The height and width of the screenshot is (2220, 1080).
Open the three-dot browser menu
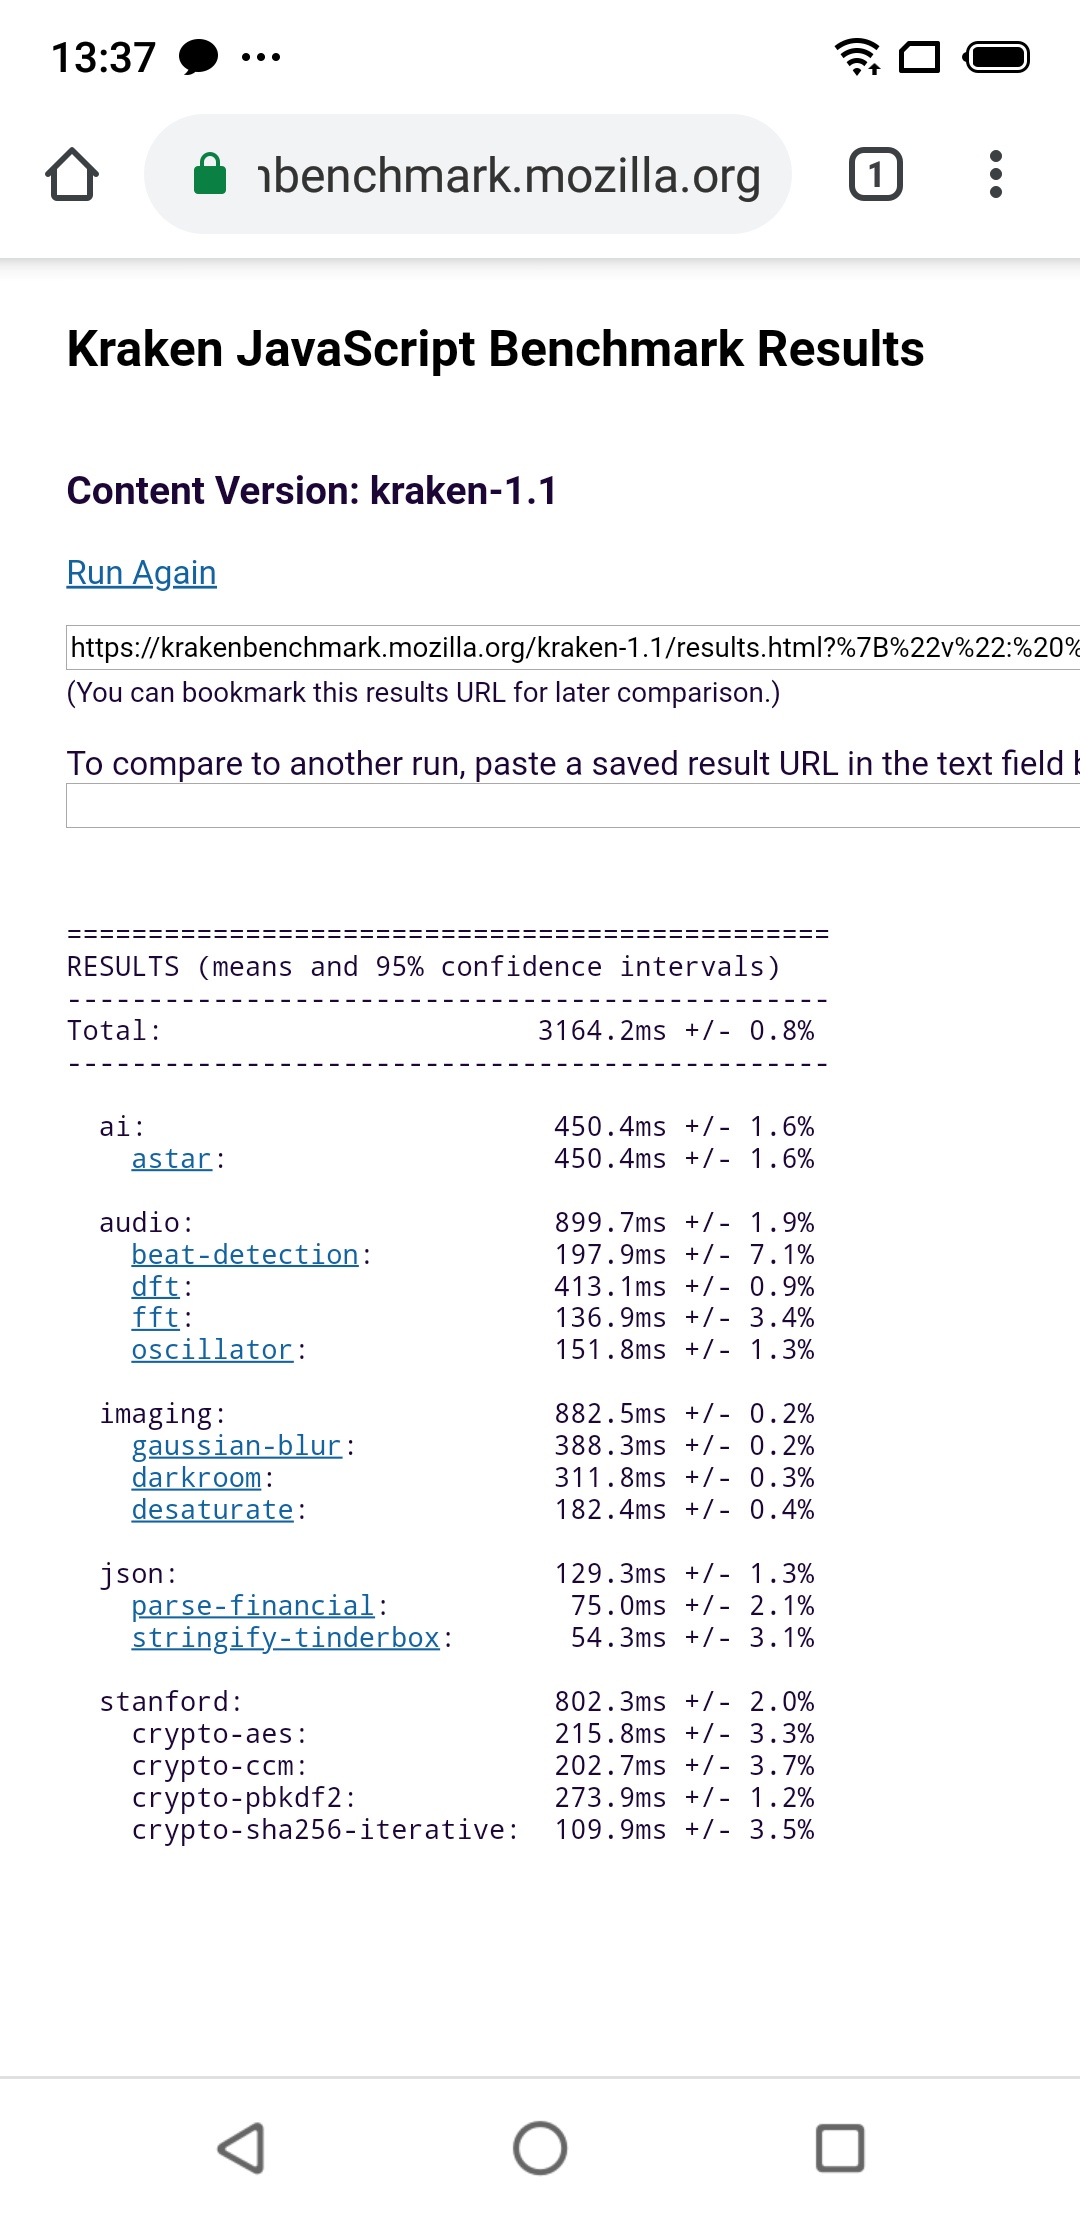pos(995,175)
